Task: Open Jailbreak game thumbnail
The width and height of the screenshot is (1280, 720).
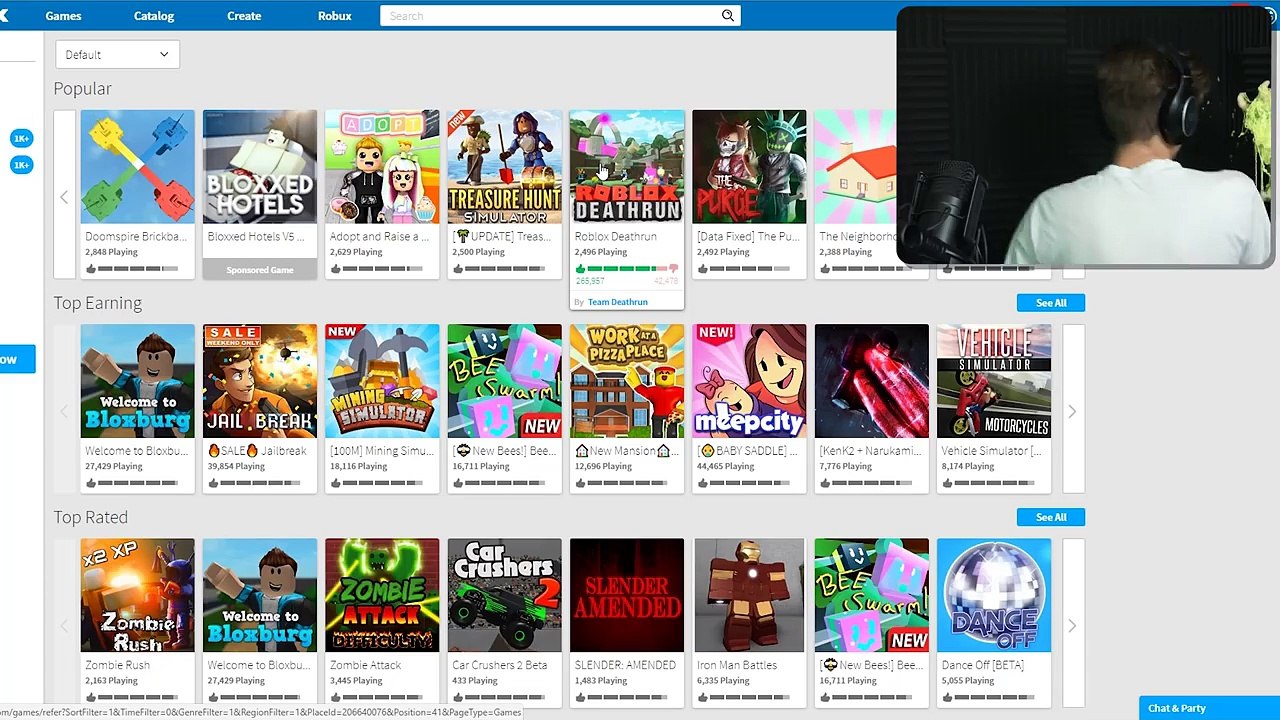Action: click(x=260, y=381)
